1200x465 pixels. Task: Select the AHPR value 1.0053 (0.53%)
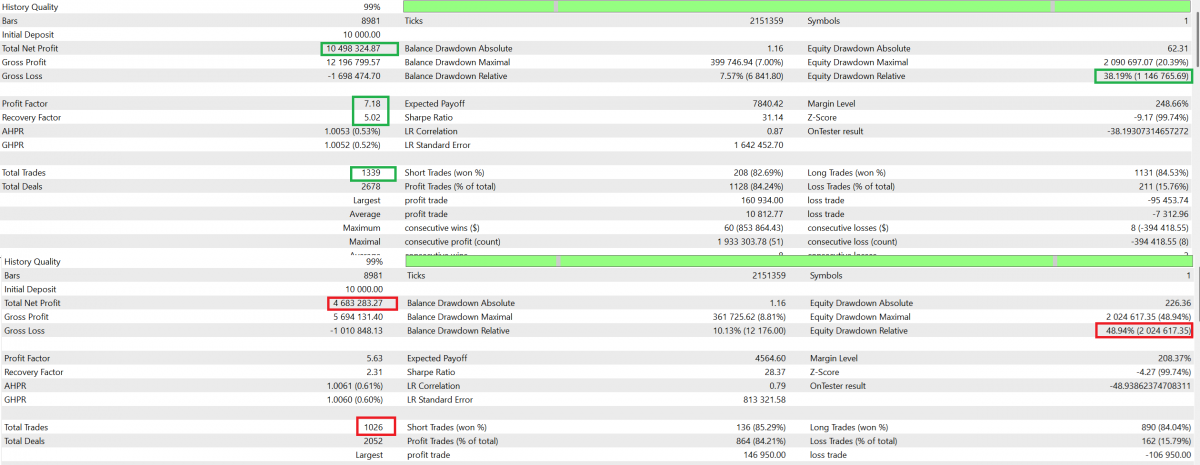353,131
